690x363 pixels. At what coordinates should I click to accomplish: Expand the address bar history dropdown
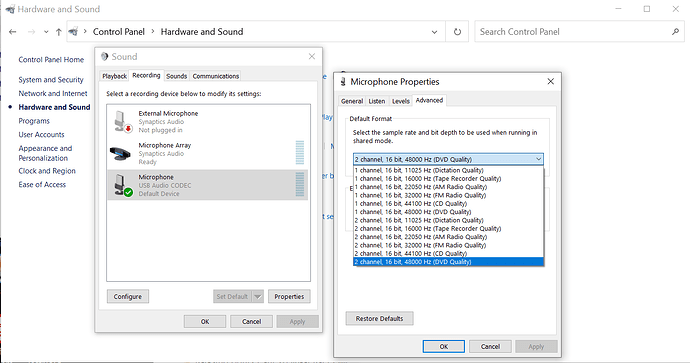pyautogui.click(x=434, y=32)
